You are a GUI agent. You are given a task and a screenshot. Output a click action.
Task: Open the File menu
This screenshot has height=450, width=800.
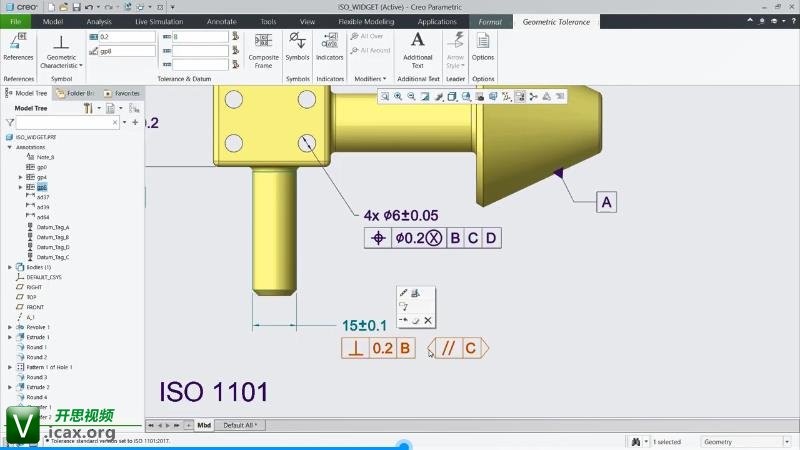pyautogui.click(x=16, y=21)
